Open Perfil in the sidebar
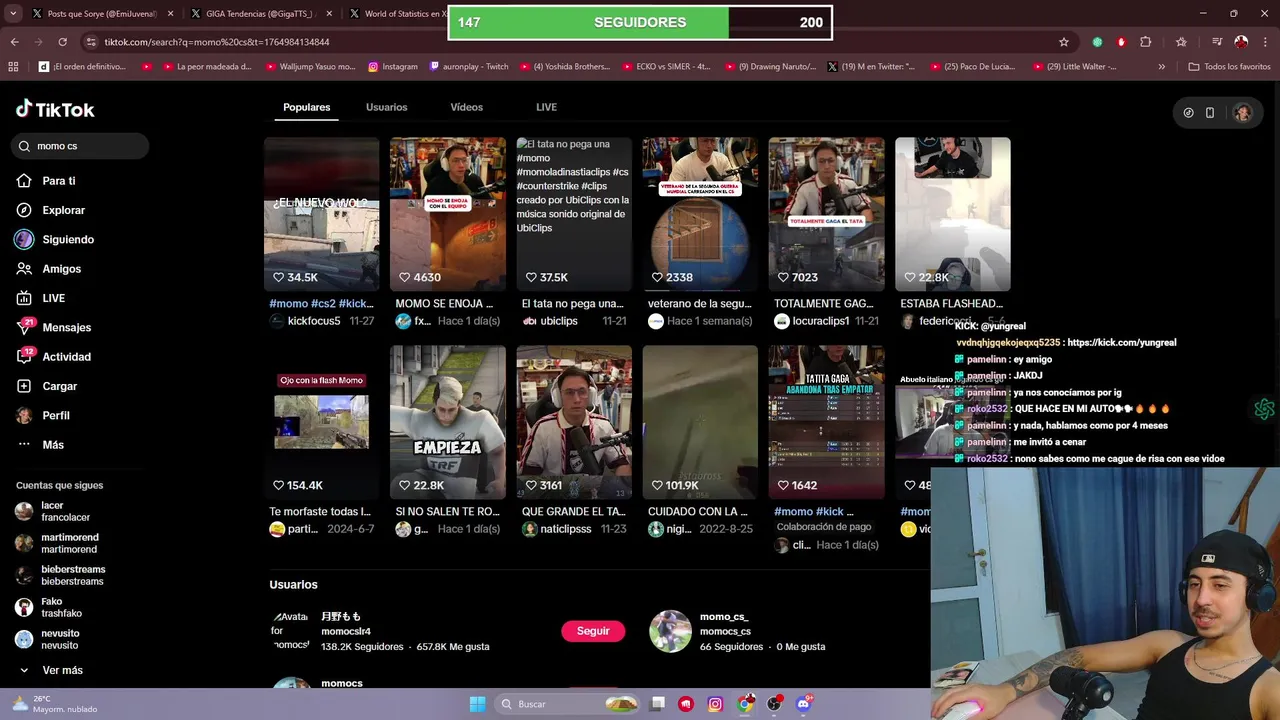Screen dimensions: 1280x720 pos(56,415)
